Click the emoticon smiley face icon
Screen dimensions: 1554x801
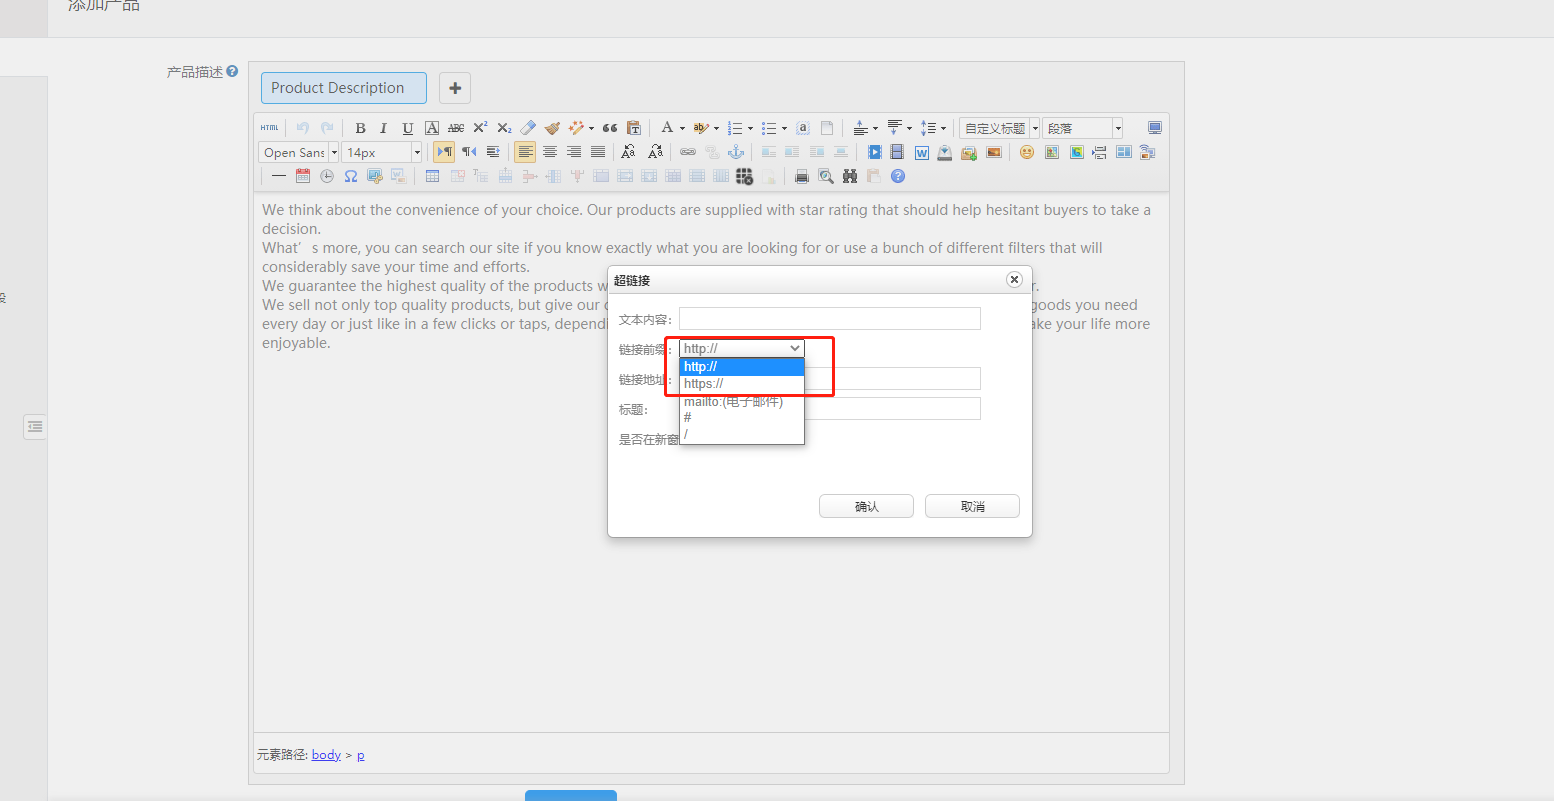pos(1027,152)
